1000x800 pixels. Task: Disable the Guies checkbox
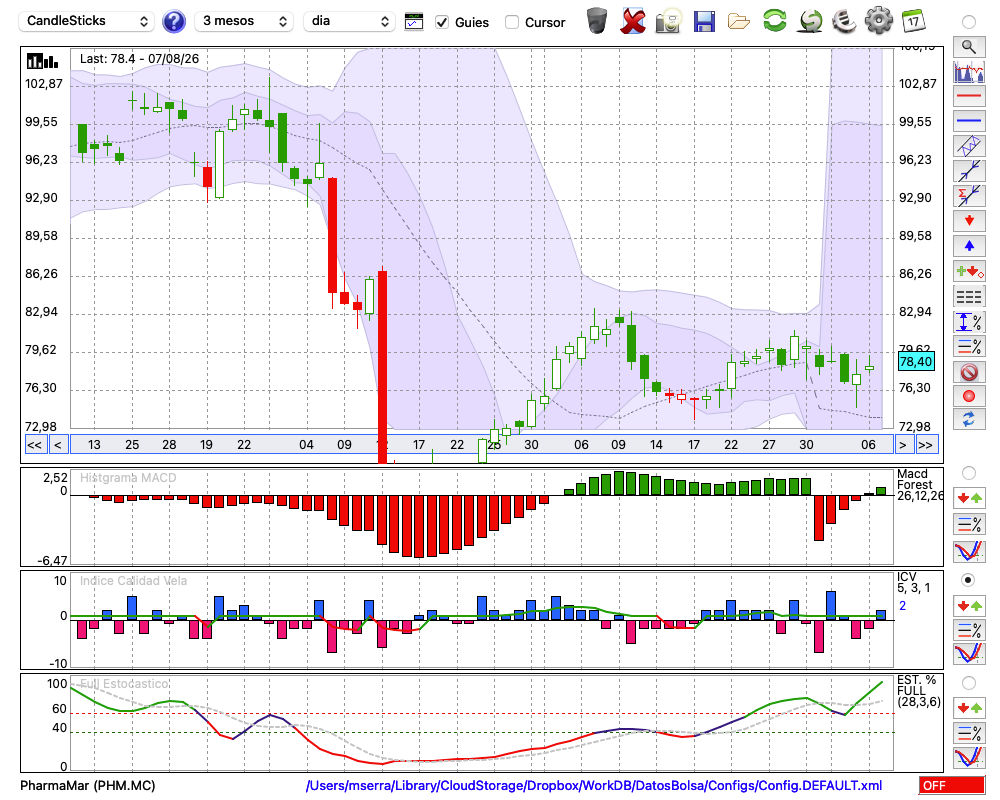(x=441, y=22)
